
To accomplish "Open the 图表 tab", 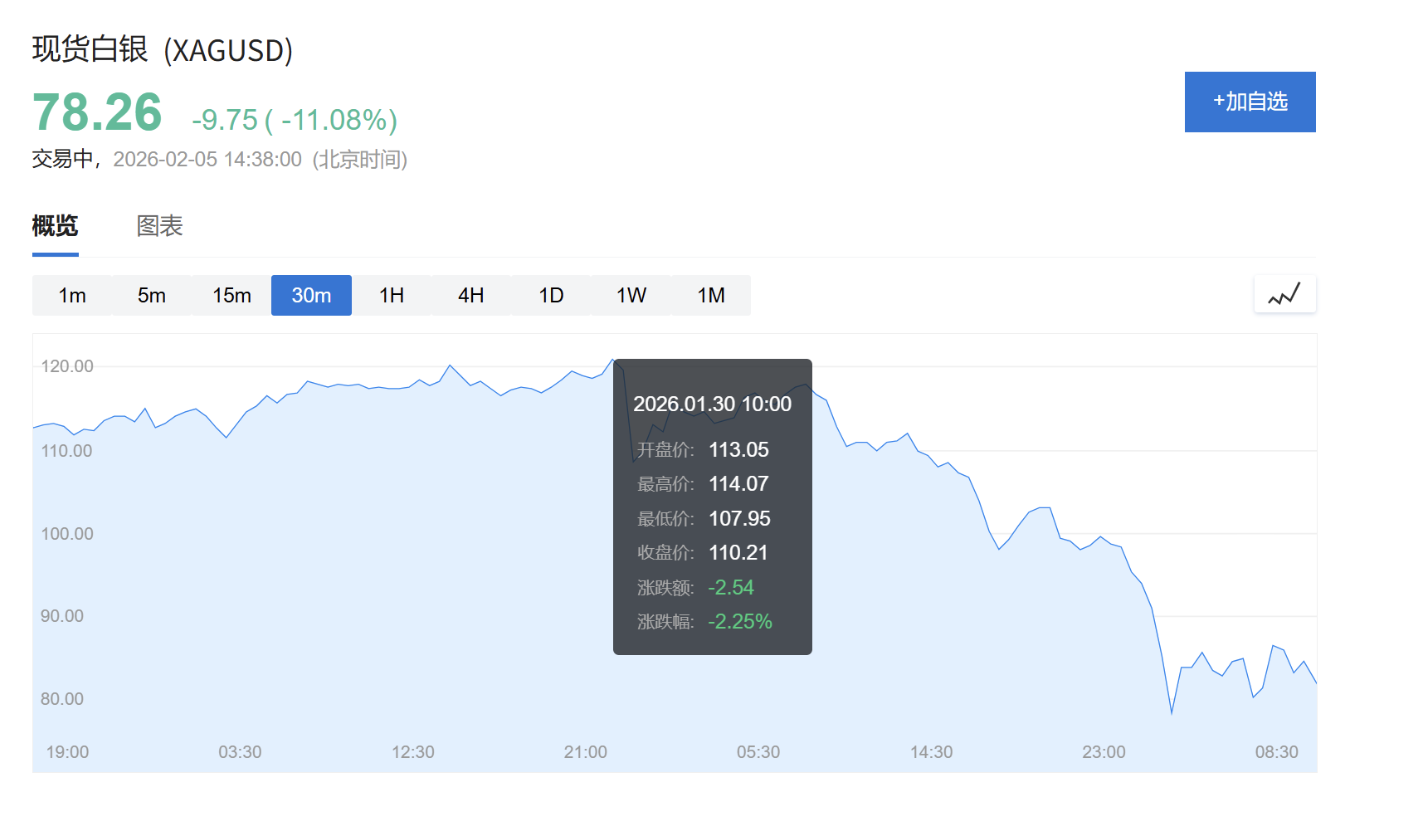I will tap(160, 226).
